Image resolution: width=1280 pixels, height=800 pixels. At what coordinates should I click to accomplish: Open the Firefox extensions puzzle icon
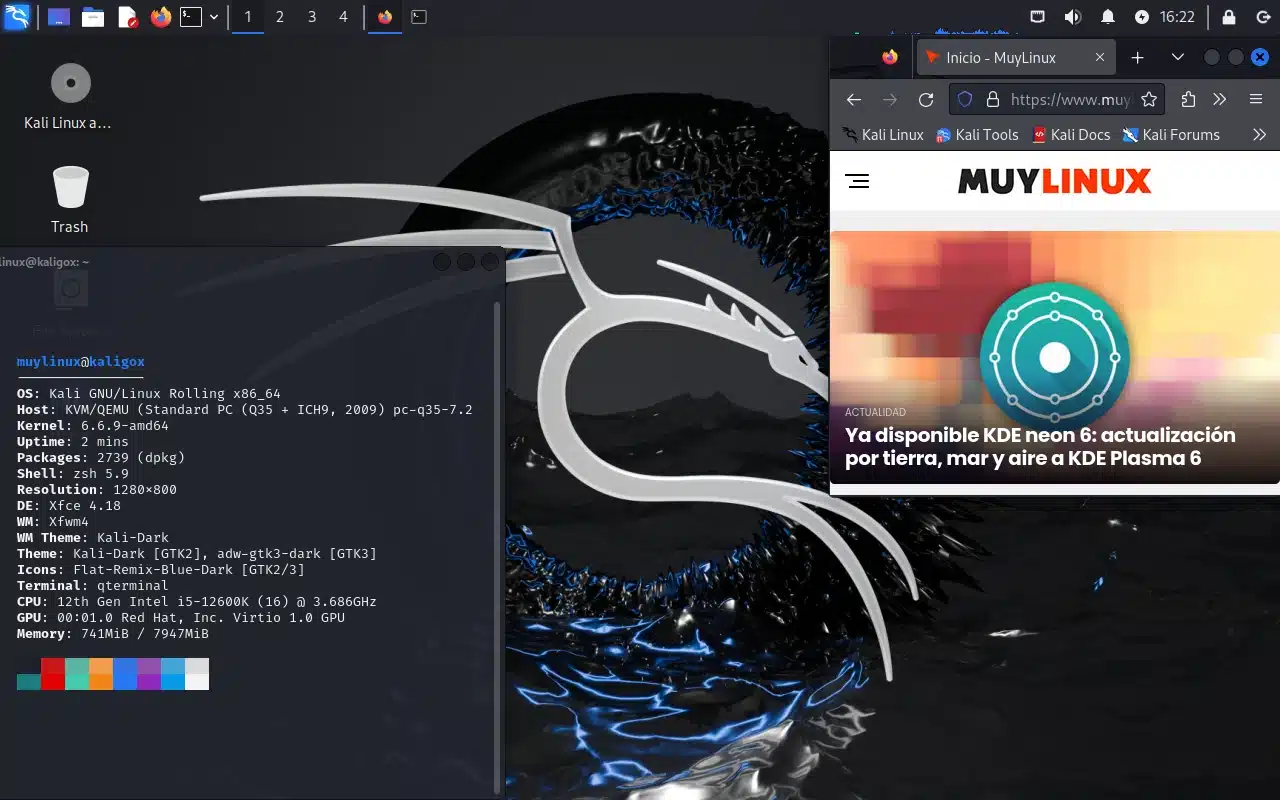click(x=1188, y=99)
